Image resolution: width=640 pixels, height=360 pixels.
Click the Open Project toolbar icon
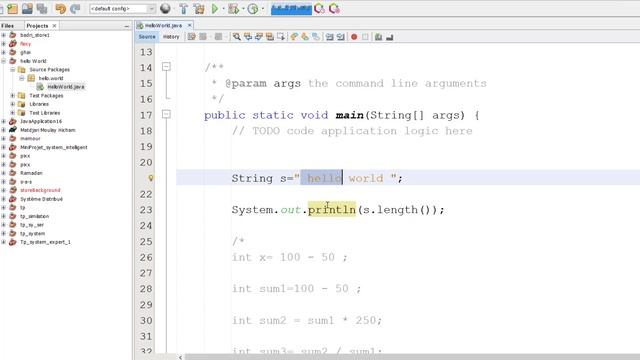coord(27,8)
